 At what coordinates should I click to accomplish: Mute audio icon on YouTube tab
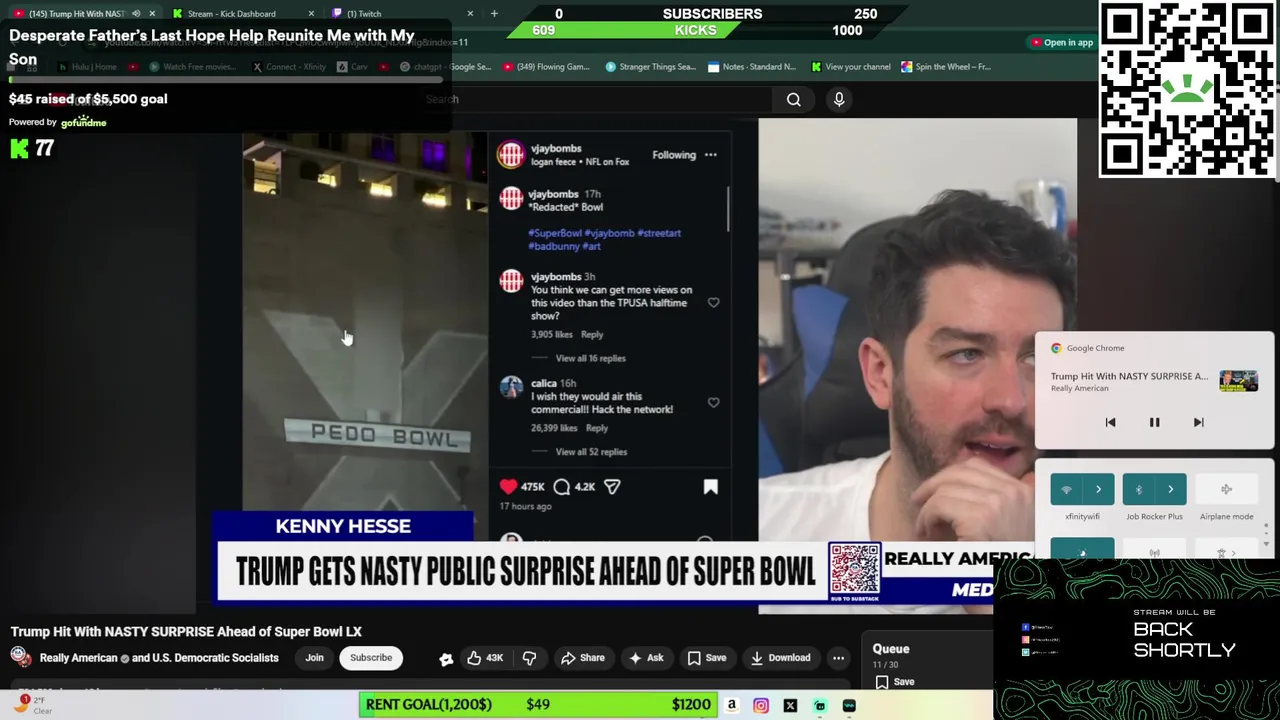click(x=136, y=13)
